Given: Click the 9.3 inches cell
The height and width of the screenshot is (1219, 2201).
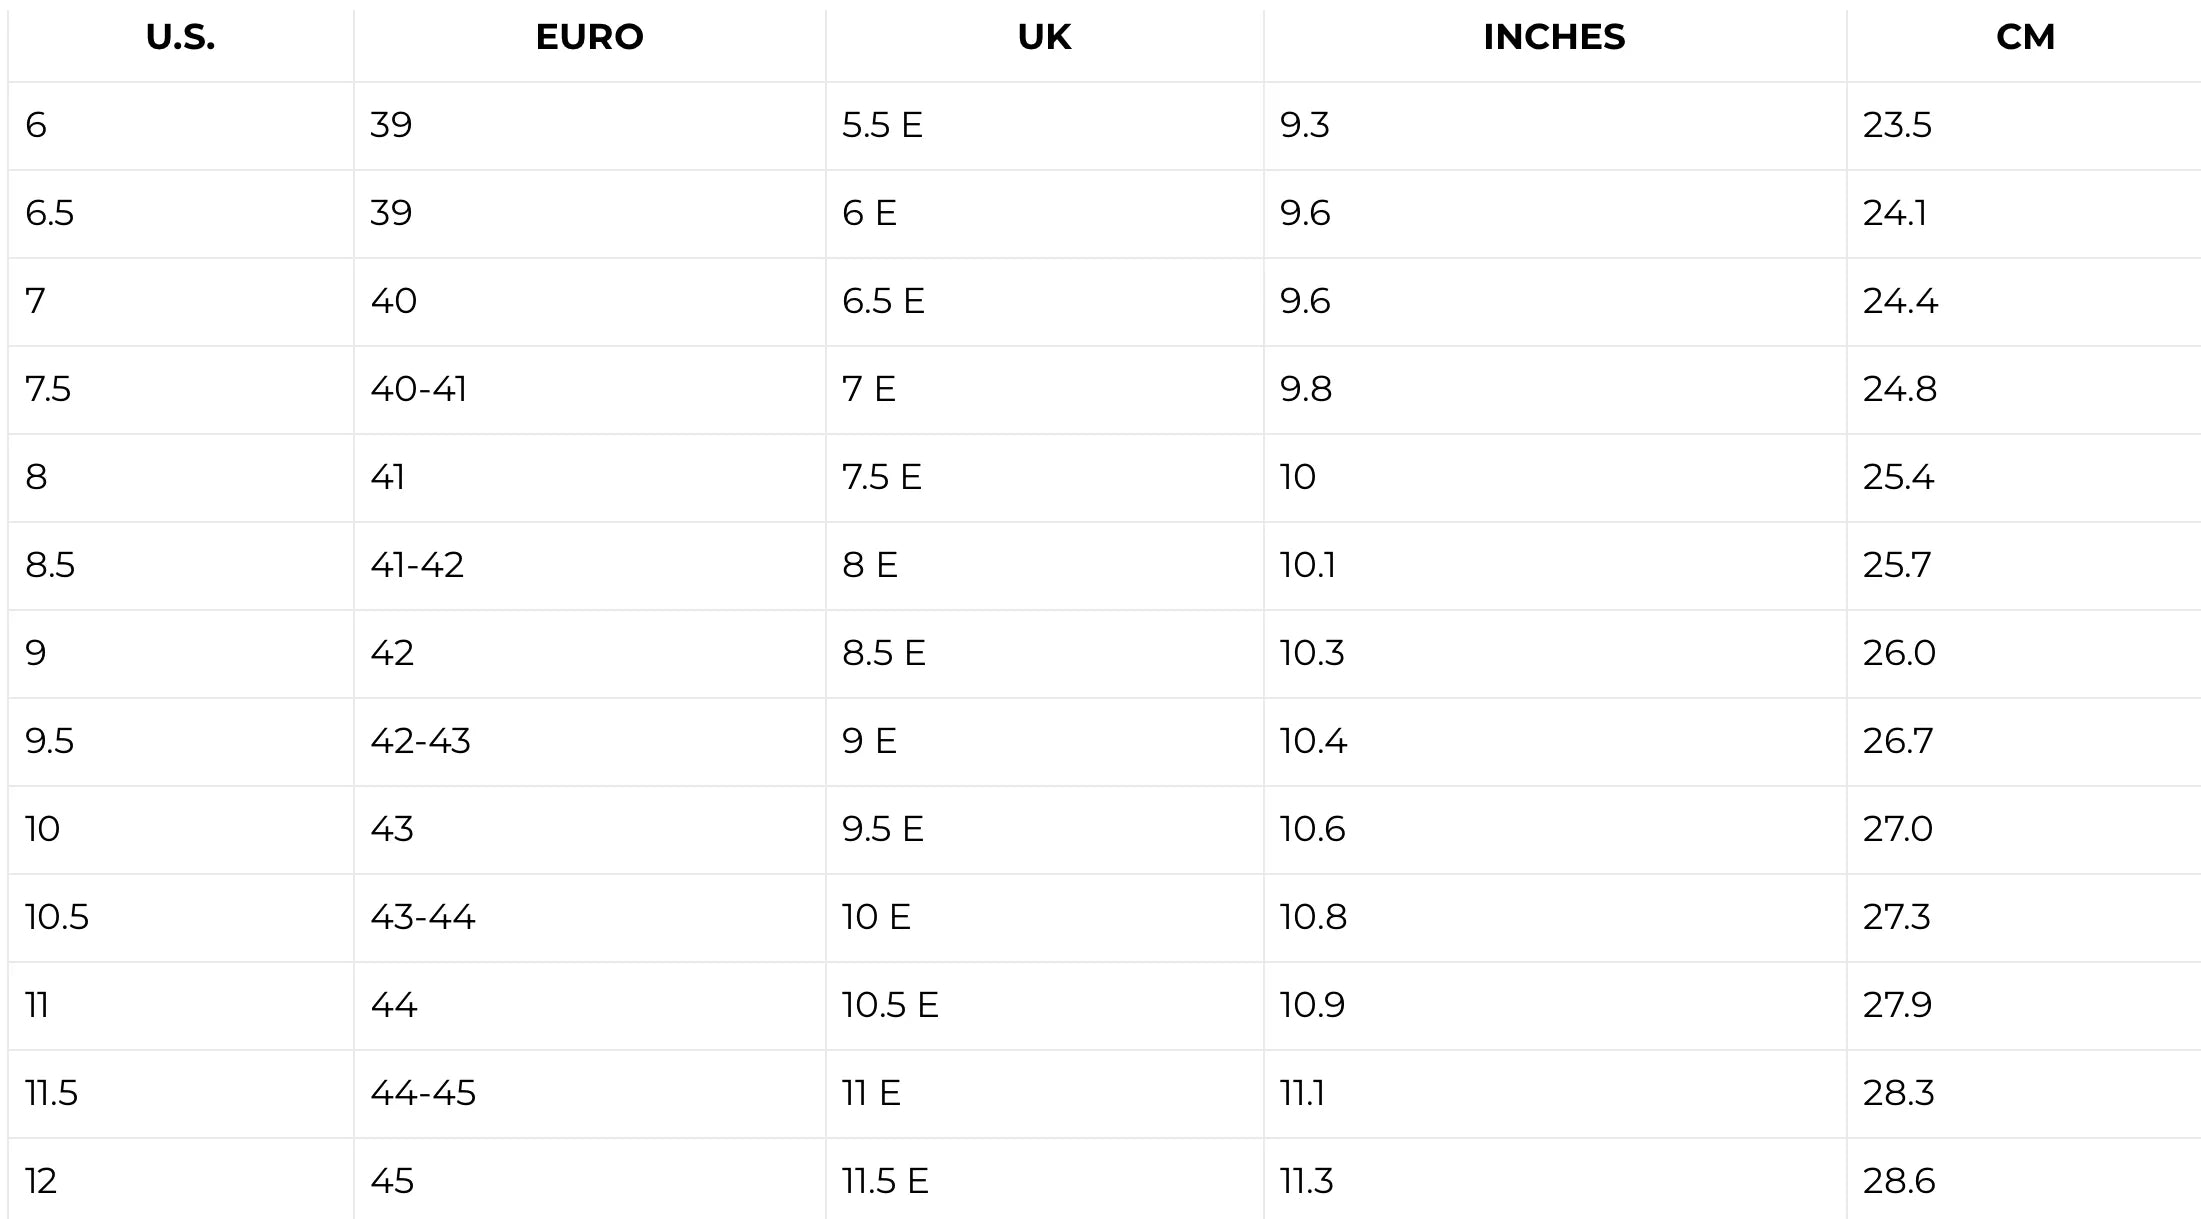Looking at the screenshot, I should click(1305, 125).
